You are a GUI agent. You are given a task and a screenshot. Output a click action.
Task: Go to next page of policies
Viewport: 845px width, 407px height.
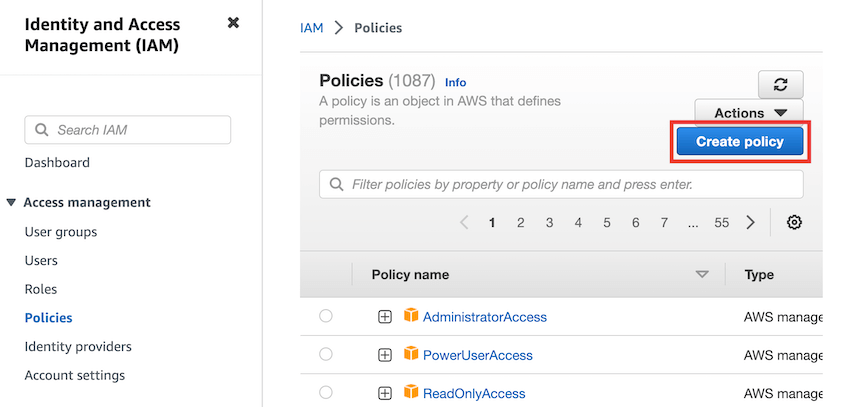click(x=750, y=222)
